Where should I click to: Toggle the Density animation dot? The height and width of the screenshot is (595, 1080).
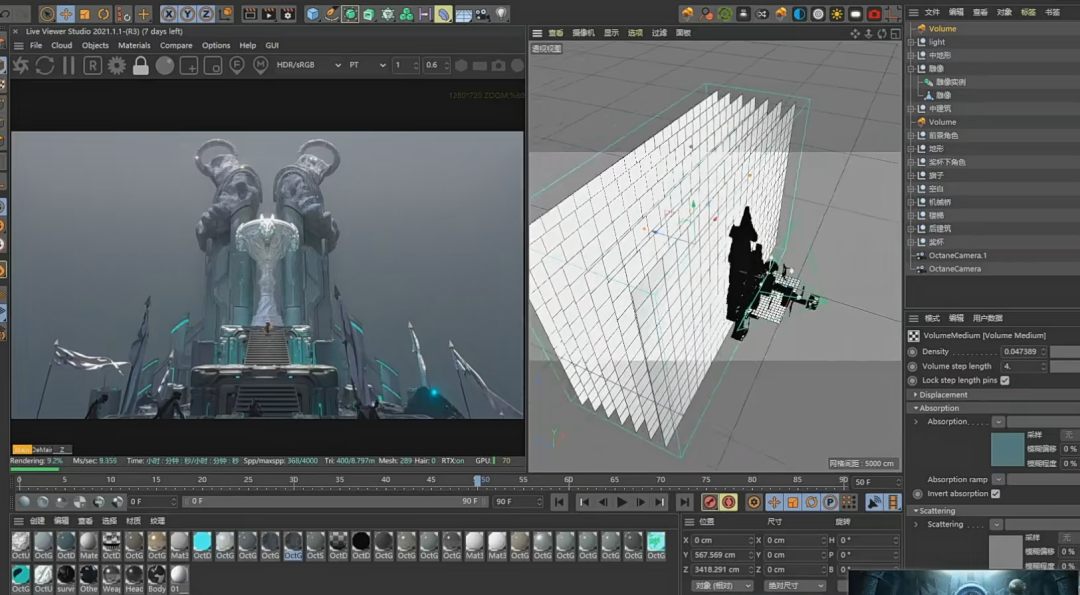(912, 352)
